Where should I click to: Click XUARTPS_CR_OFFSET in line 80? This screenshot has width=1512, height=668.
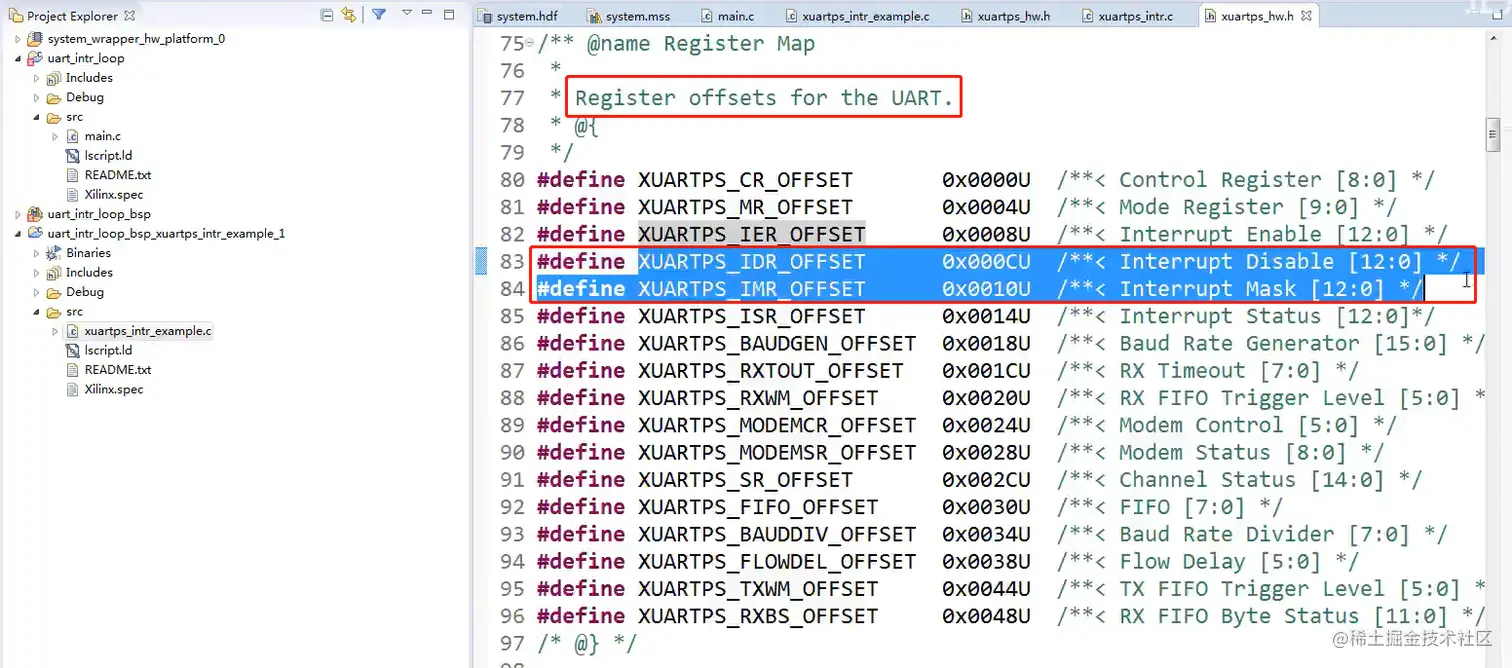click(745, 180)
